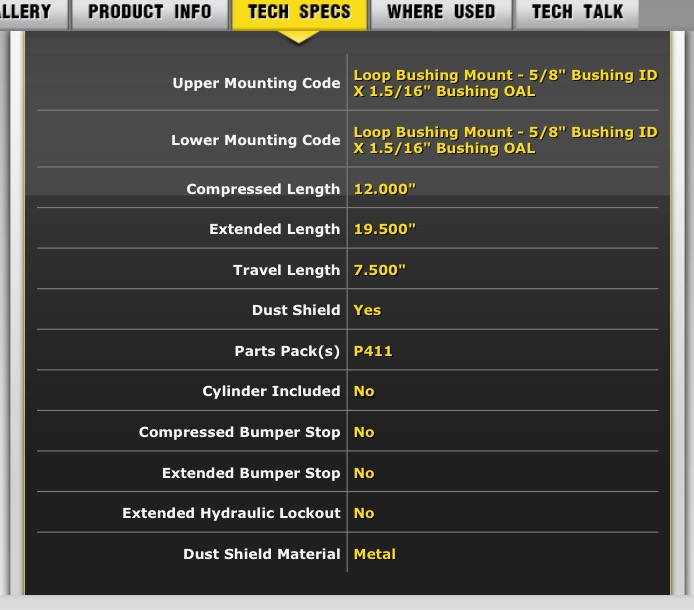Image resolution: width=694 pixels, height=610 pixels.
Task: Select the 12.000" compressed length value
Action: [x=385, y=189]
